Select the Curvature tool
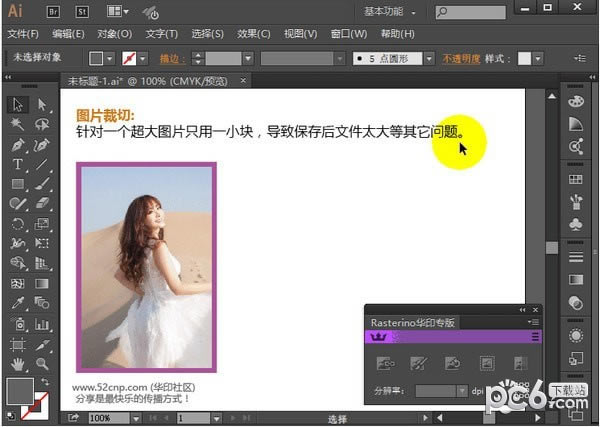 pyautogui.click(x=42, y=145)
